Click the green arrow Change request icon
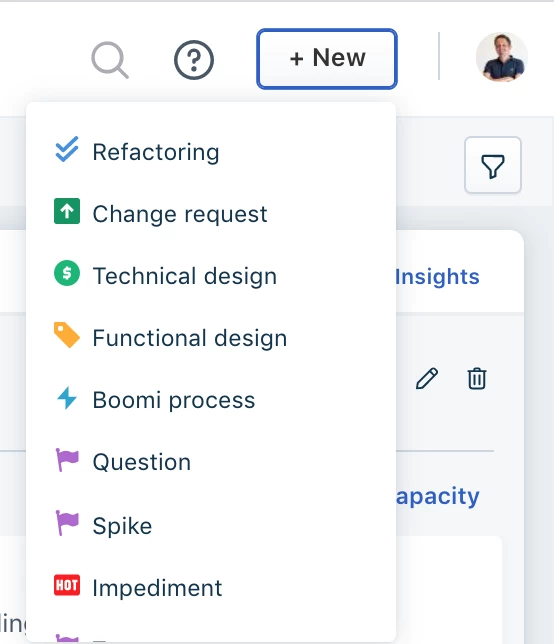The height and width of the screenshot is (644, 554). click(67, 211)
